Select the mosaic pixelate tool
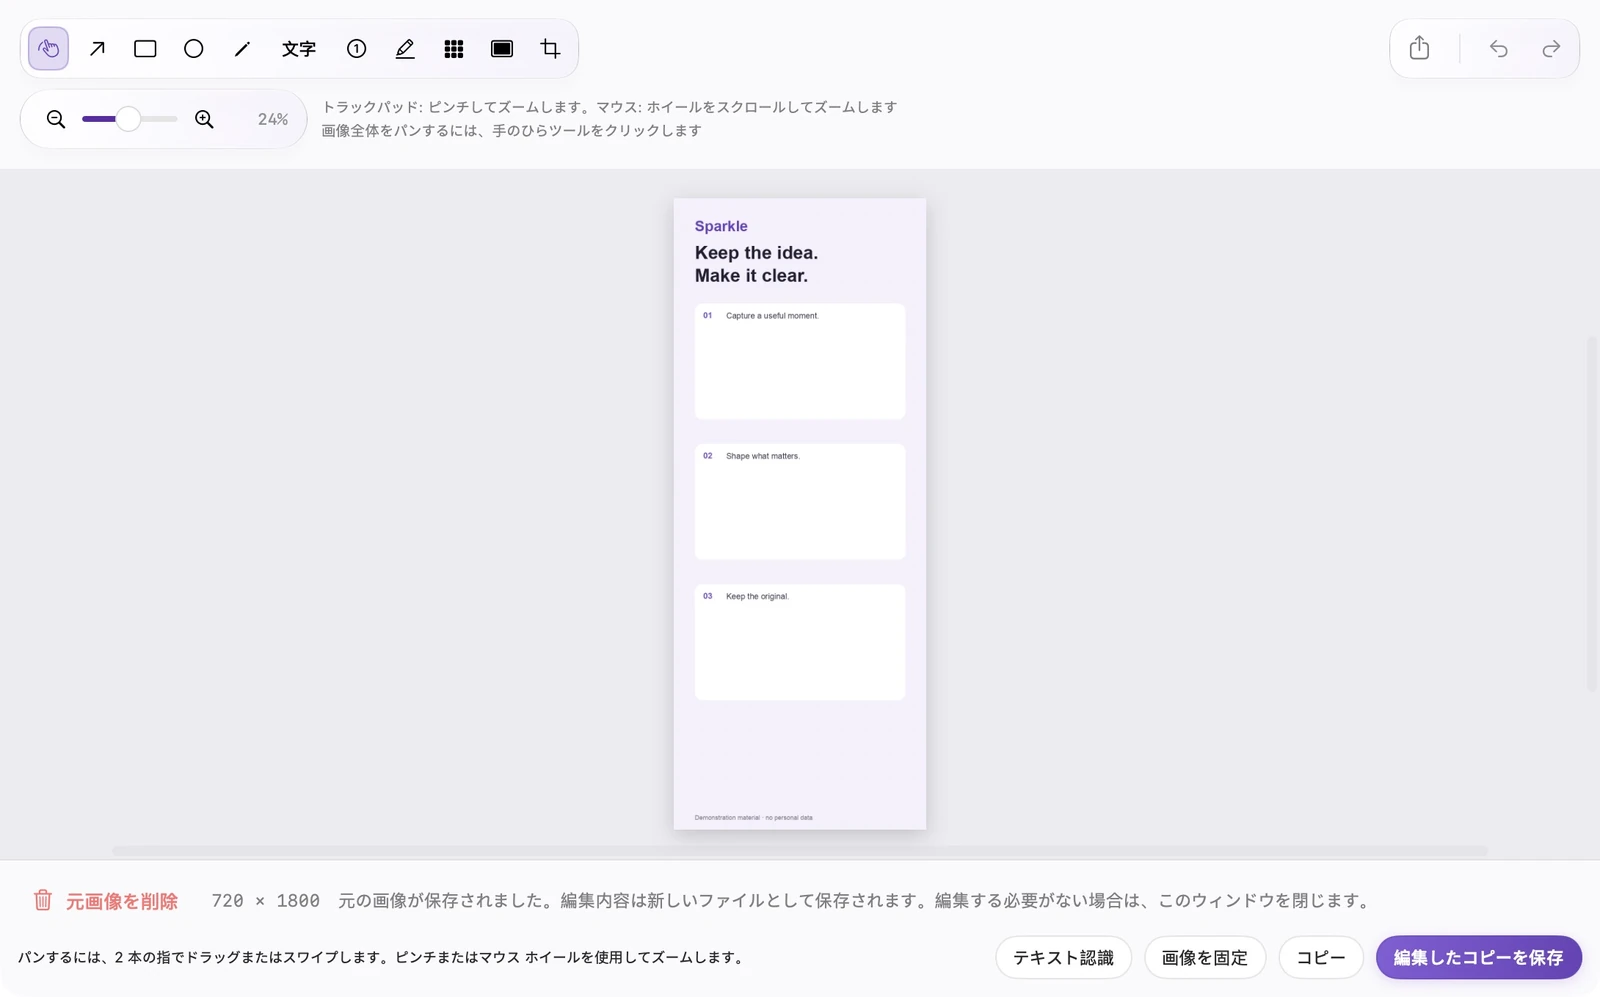This screenshot has height=997, width=1600. pyautogui.click(x=454, y=49)
